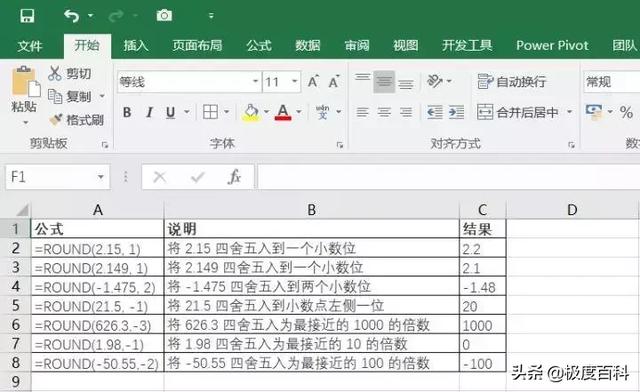
Task: Open insert function with the fx icon
Action: pos(235,177)
